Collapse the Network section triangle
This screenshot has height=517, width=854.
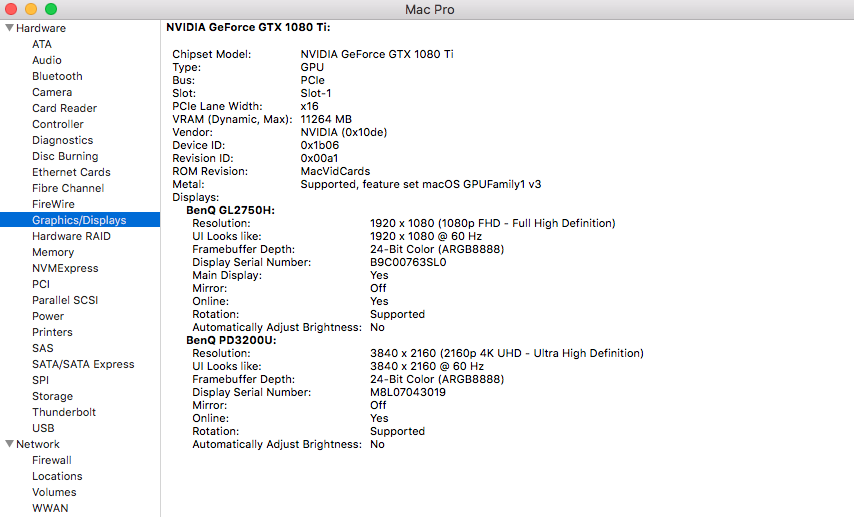(x=9, y=444)
